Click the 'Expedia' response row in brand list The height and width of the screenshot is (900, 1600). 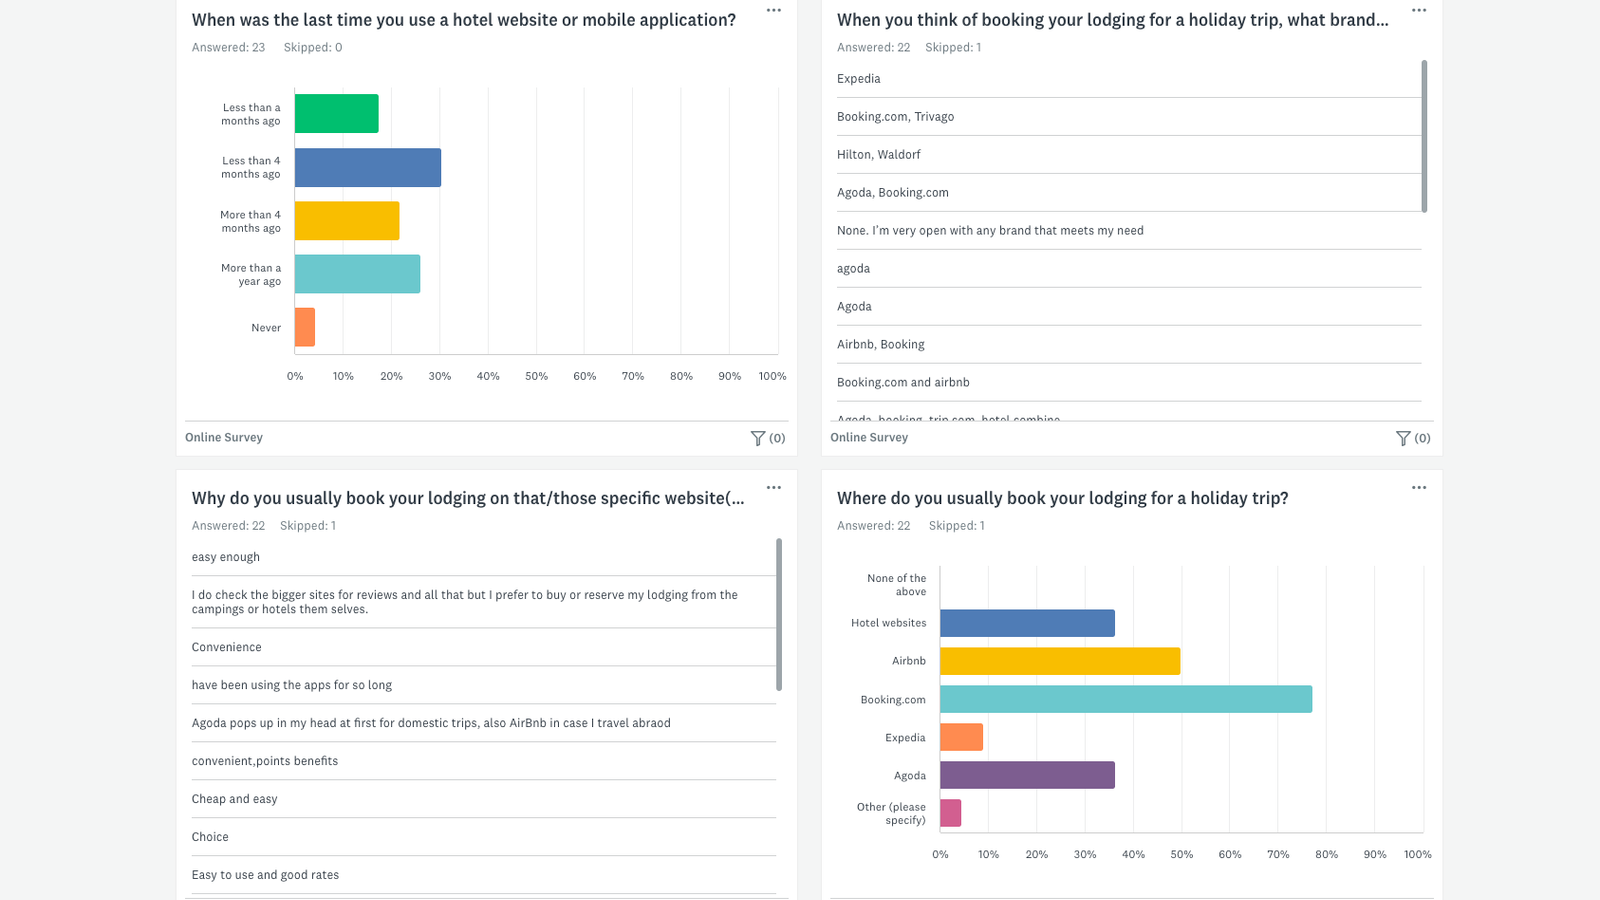pos(858,78)
